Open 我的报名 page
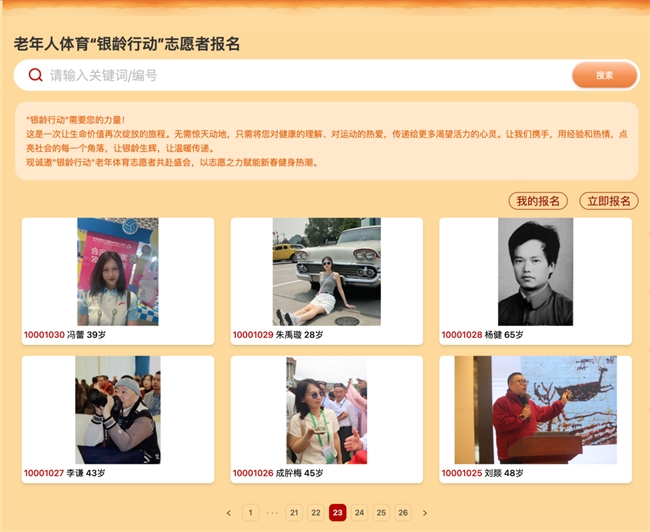This screenshot has width=650, height=532. pyautogui.click(x=537, y=201)
